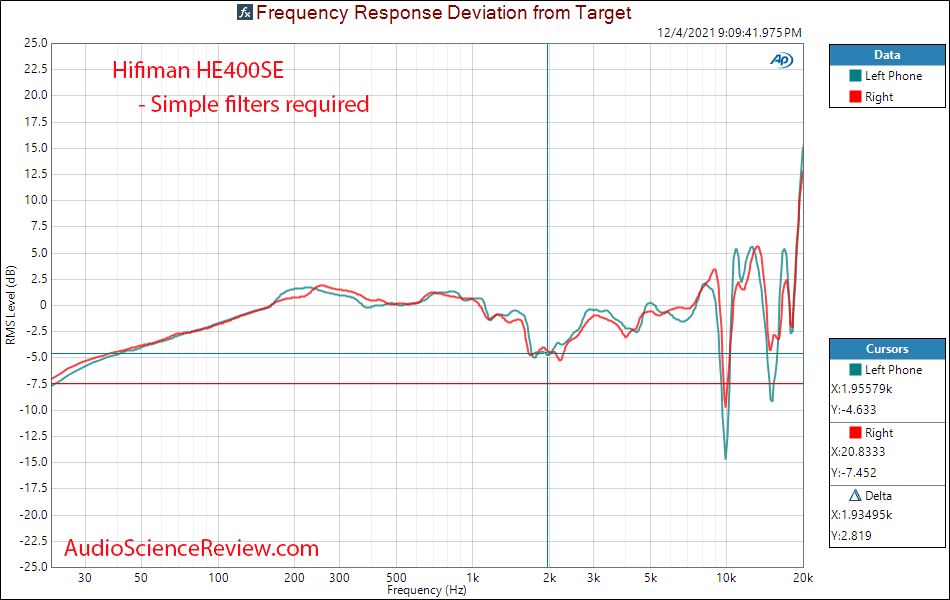
Task: Click the AP logo in the graph corner
Action: click(782, 60)
